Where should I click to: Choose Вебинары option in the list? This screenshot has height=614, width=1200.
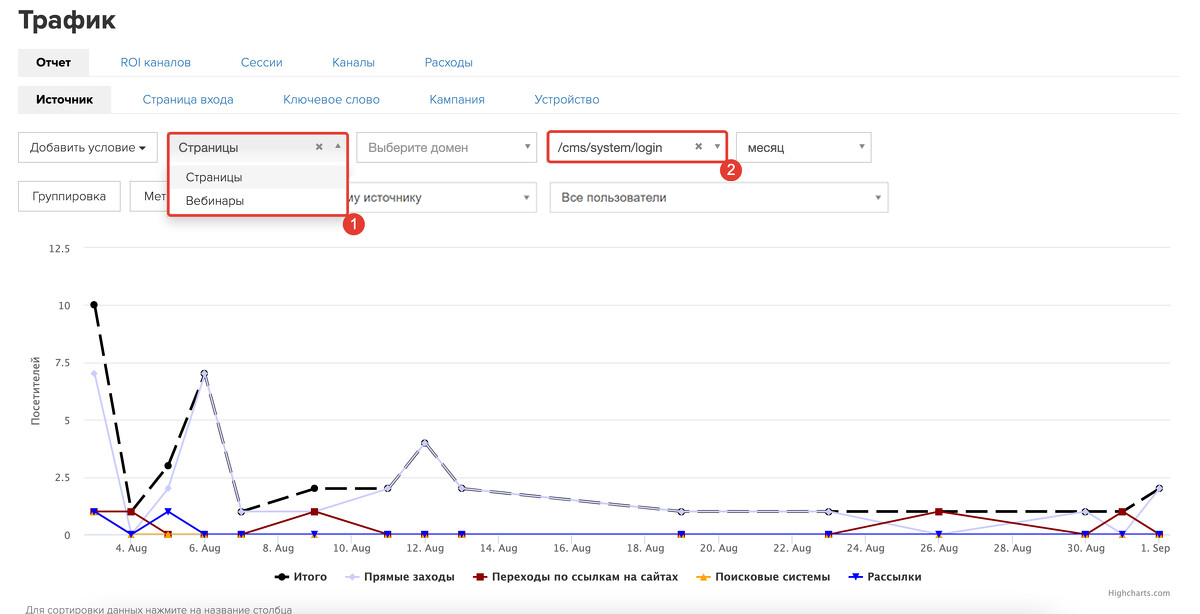point(258,201)
